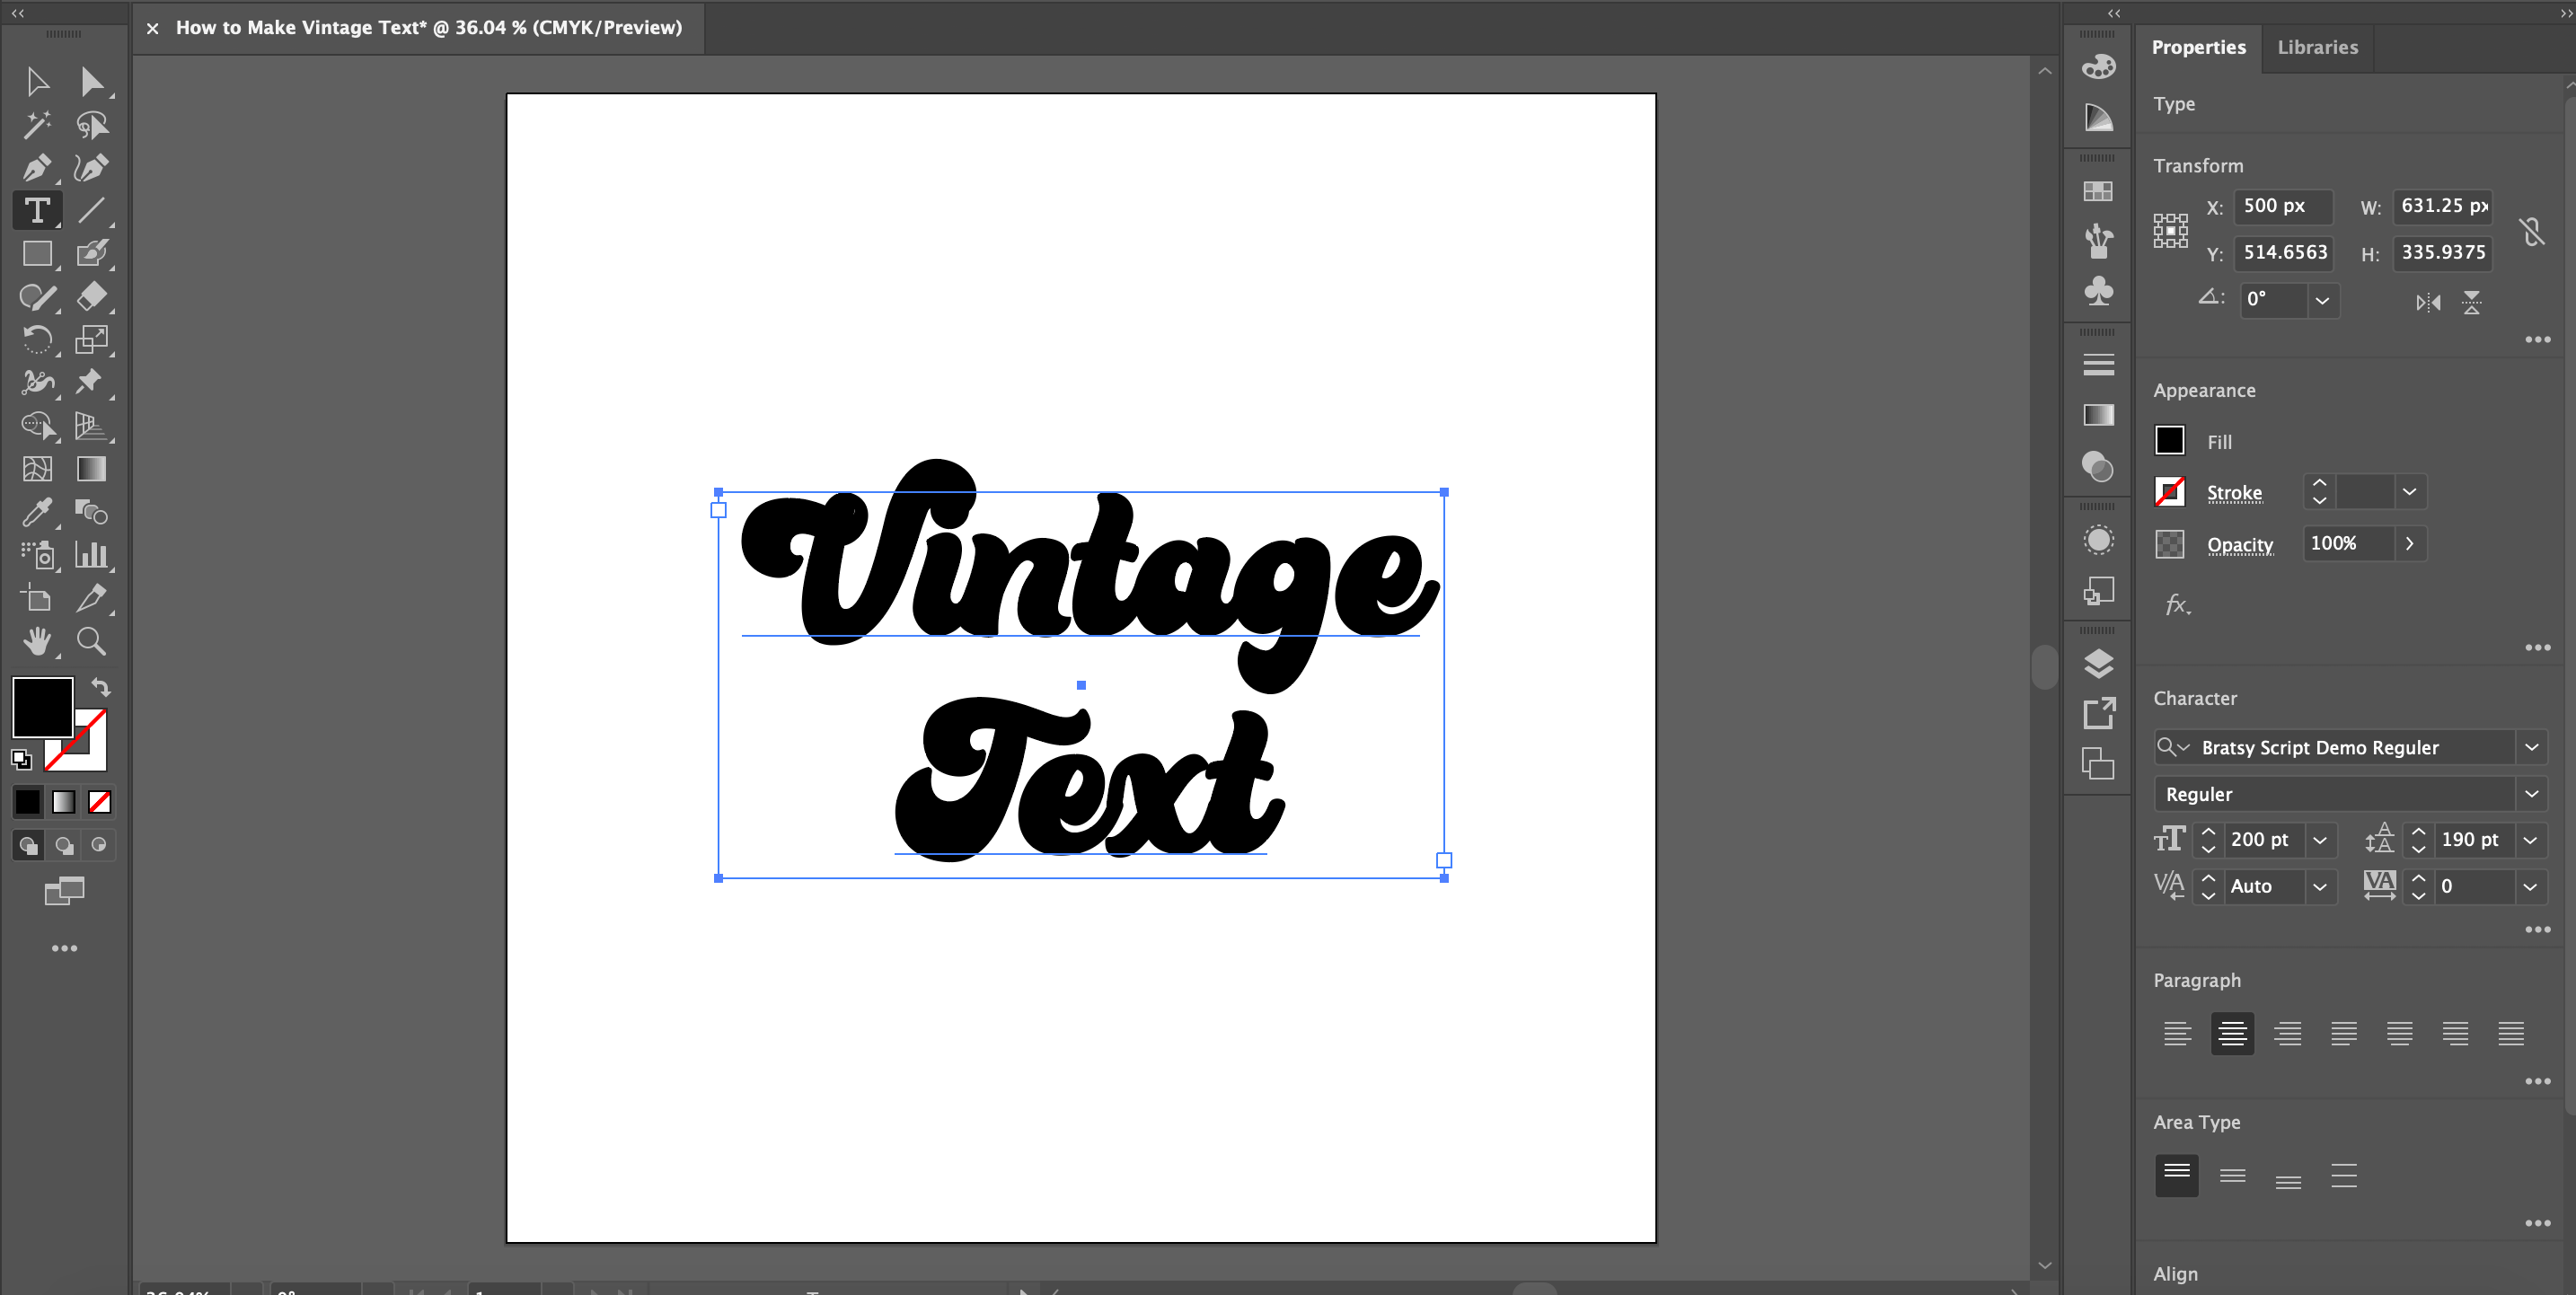Select the Type tool
Viewport: 2576px width, 1295px height.
pos(38,210)
